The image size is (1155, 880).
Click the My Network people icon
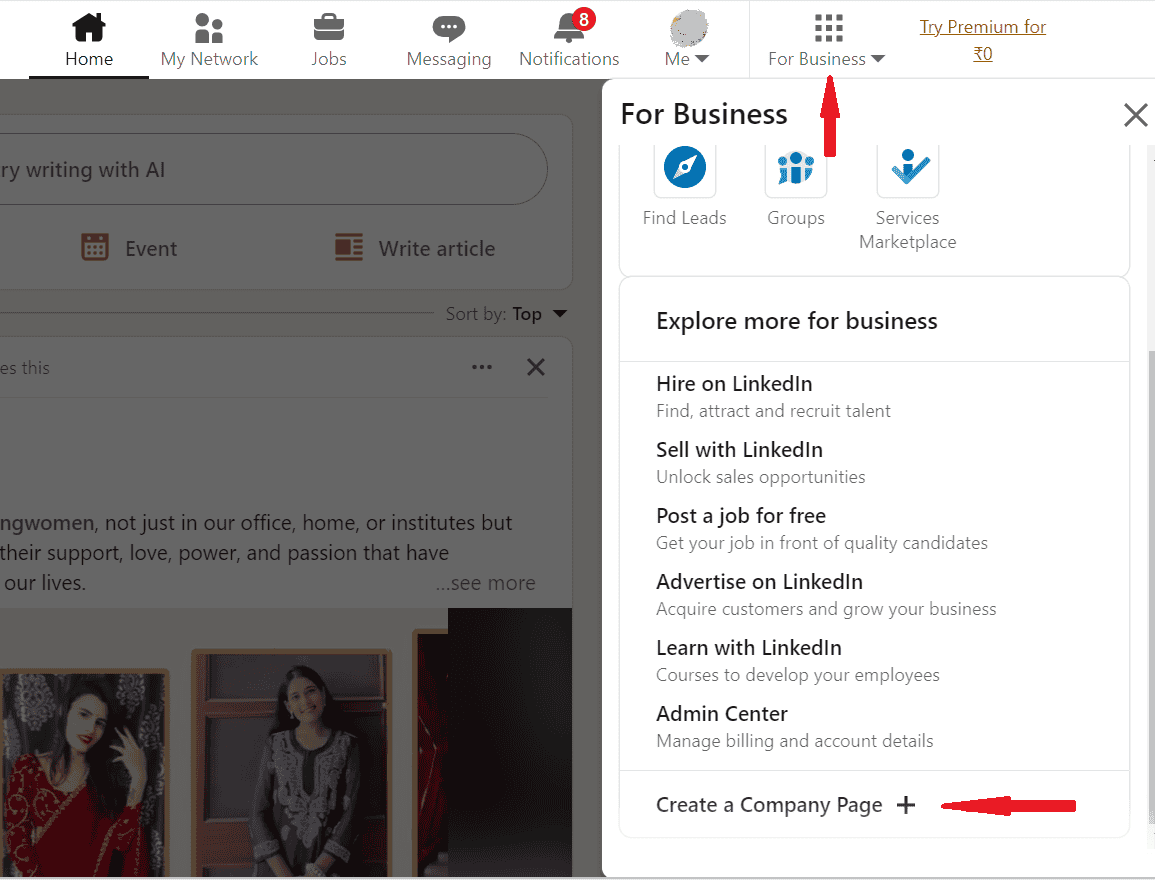(x=209, y=28)
